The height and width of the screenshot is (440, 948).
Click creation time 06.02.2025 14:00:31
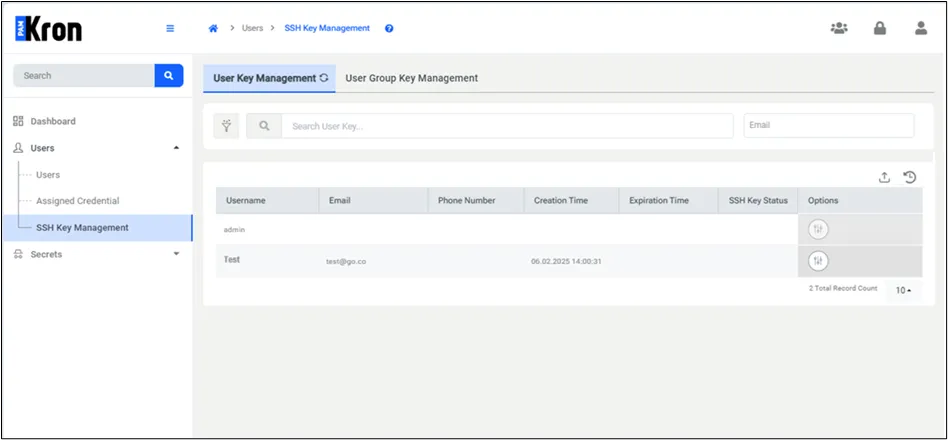pos(566,261)
